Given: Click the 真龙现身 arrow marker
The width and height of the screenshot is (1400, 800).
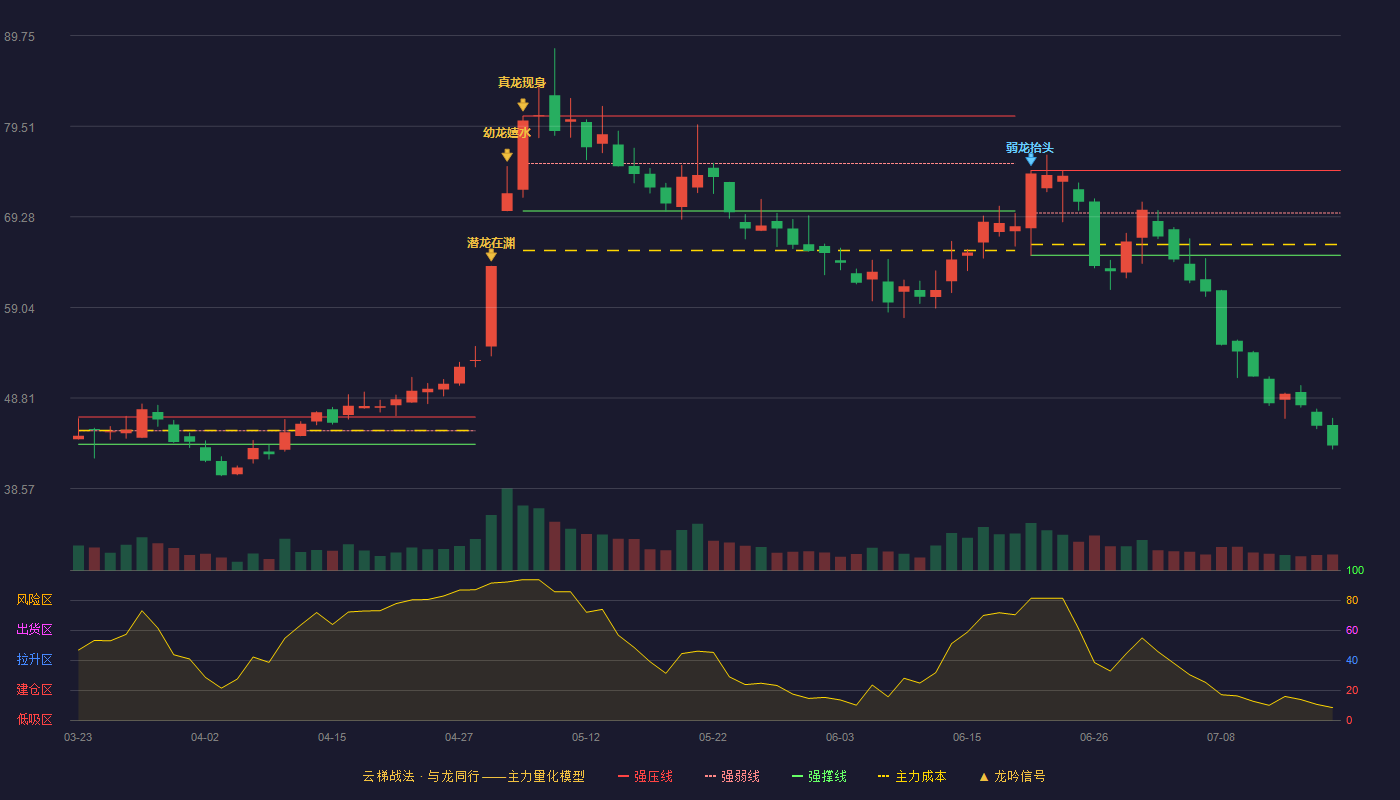Looking at the screenshot, I should pyautogui.click(x=523, y=105).
